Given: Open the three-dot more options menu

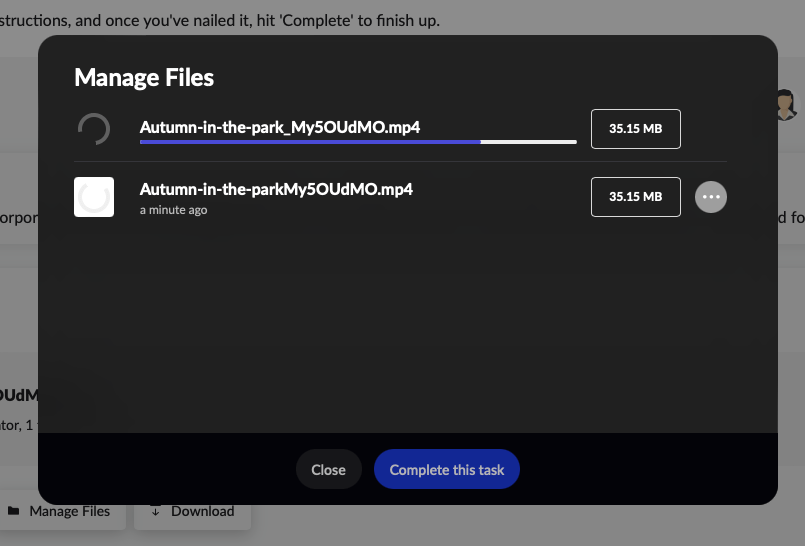Looking at the screenshot, I should [x=711, y=197].
